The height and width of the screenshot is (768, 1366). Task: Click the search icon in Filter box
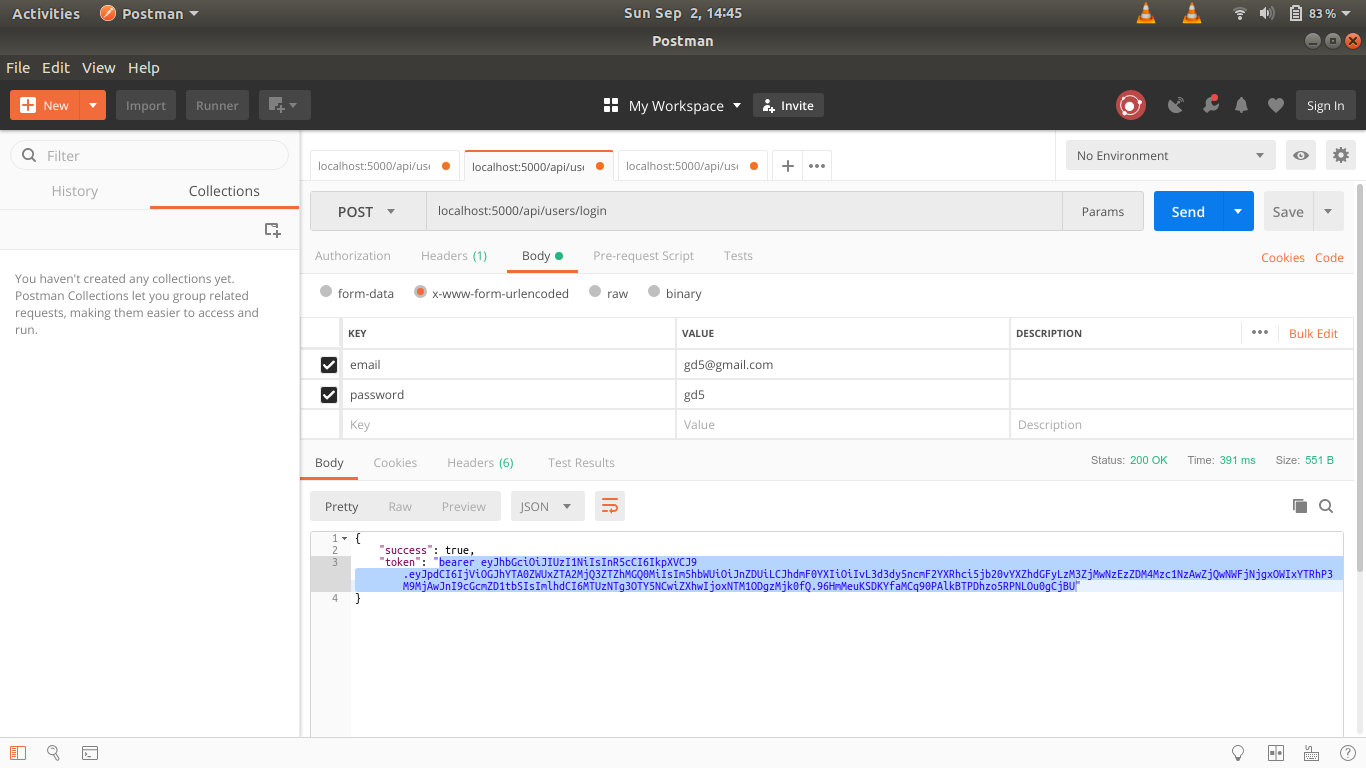click(29, 156)
